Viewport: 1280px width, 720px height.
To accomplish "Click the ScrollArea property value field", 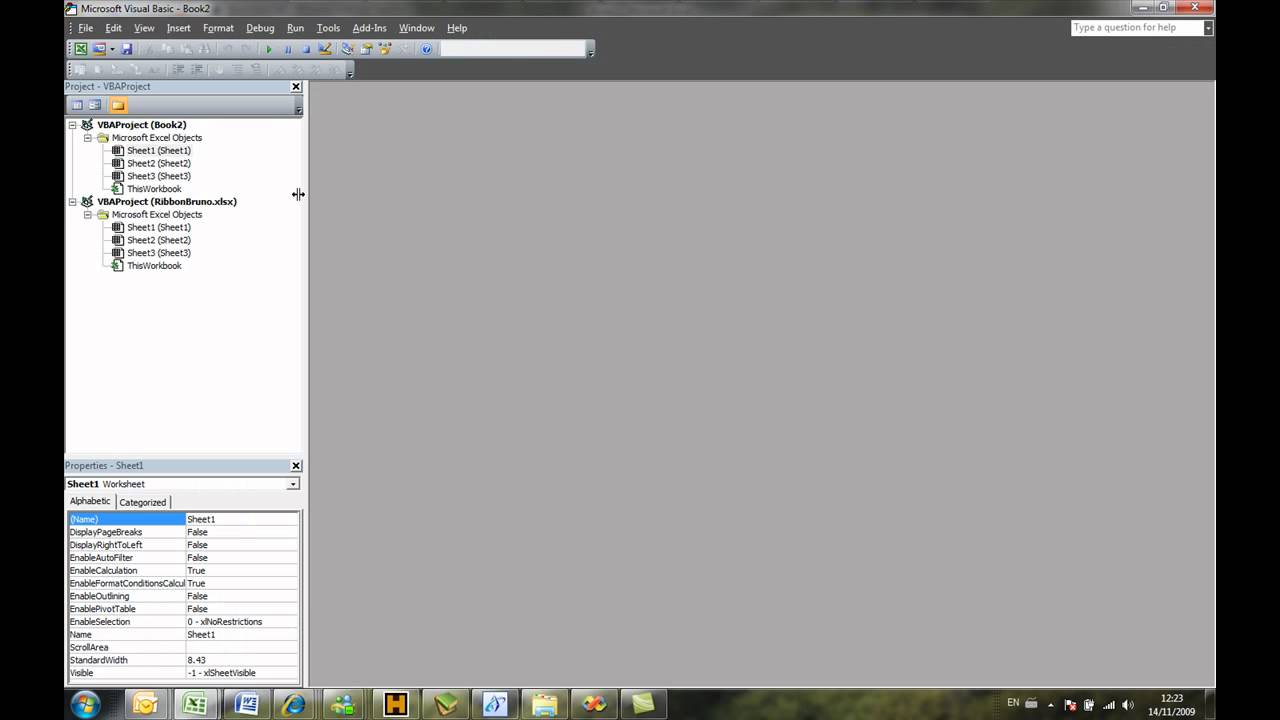I will [242, 648].
